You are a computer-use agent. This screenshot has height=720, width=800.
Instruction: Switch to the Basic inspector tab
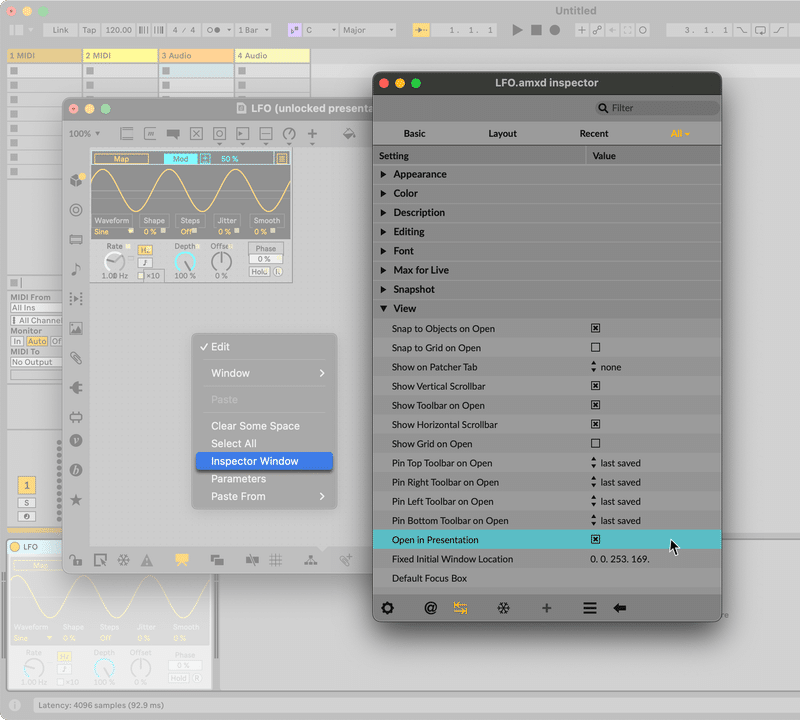[x=414, y=134]
